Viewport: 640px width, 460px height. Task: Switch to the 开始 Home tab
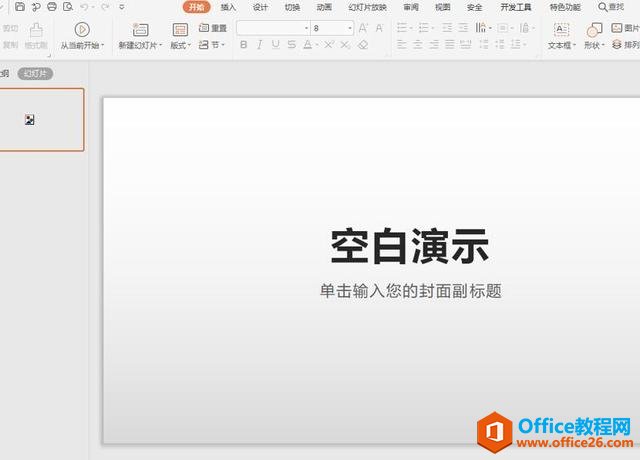tap(196, 7)
